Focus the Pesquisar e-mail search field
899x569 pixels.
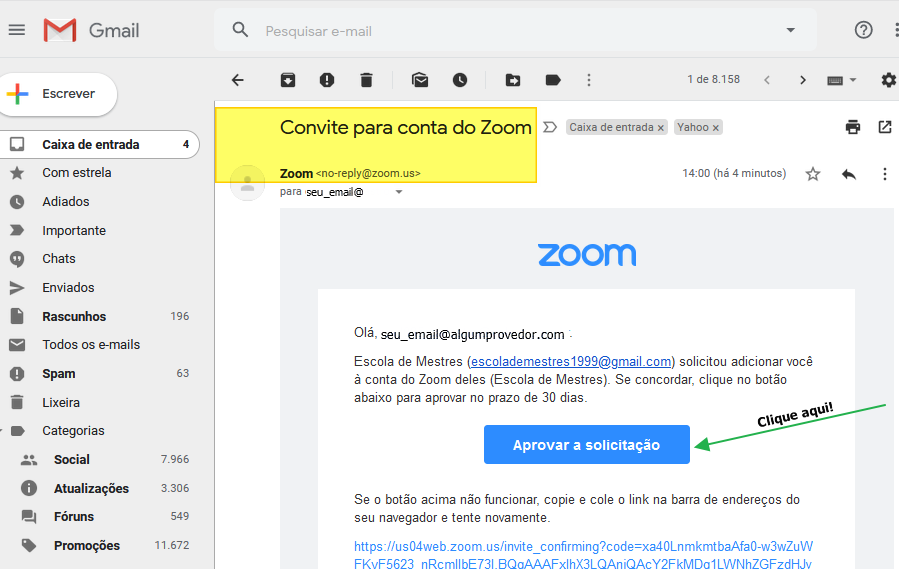(x=516, y=30)
